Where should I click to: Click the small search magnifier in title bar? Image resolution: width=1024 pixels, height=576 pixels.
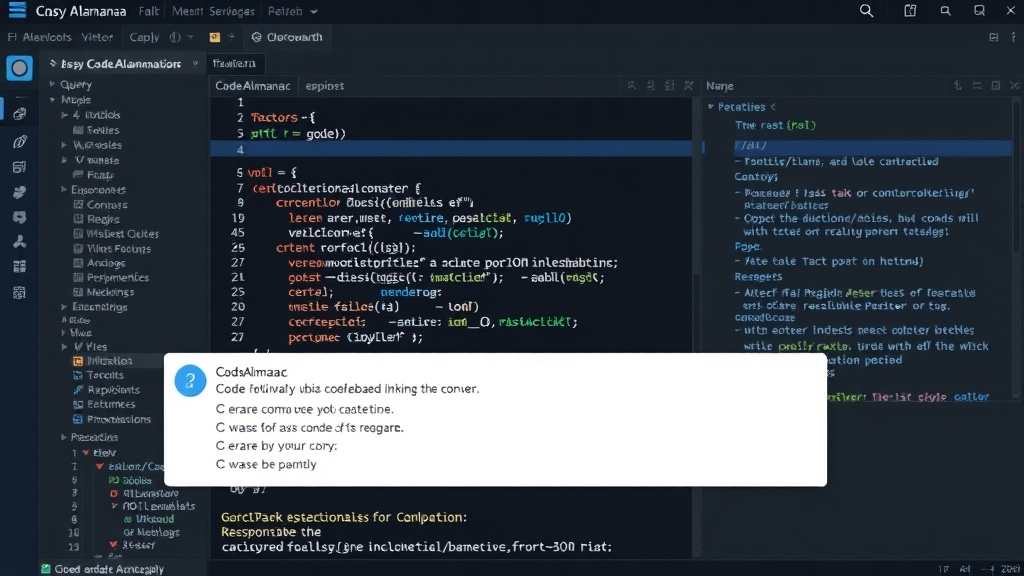coord(945,11)
